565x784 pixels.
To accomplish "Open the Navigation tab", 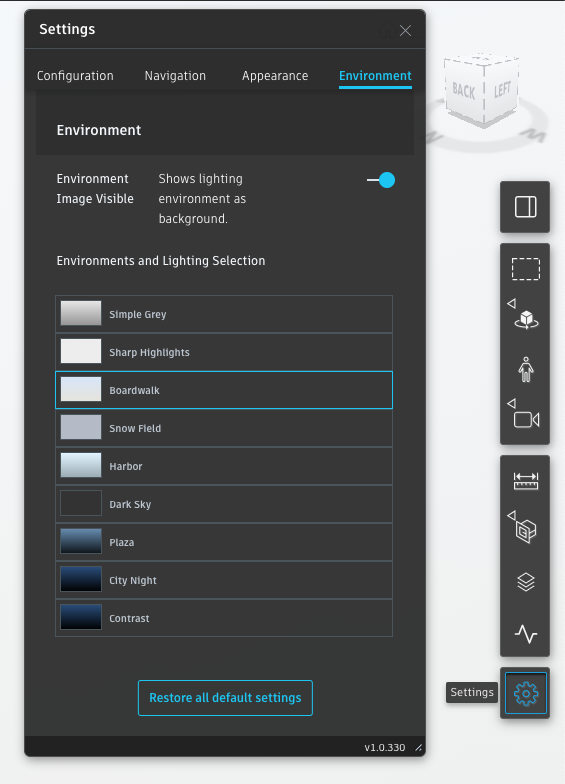I will [175, 76].
